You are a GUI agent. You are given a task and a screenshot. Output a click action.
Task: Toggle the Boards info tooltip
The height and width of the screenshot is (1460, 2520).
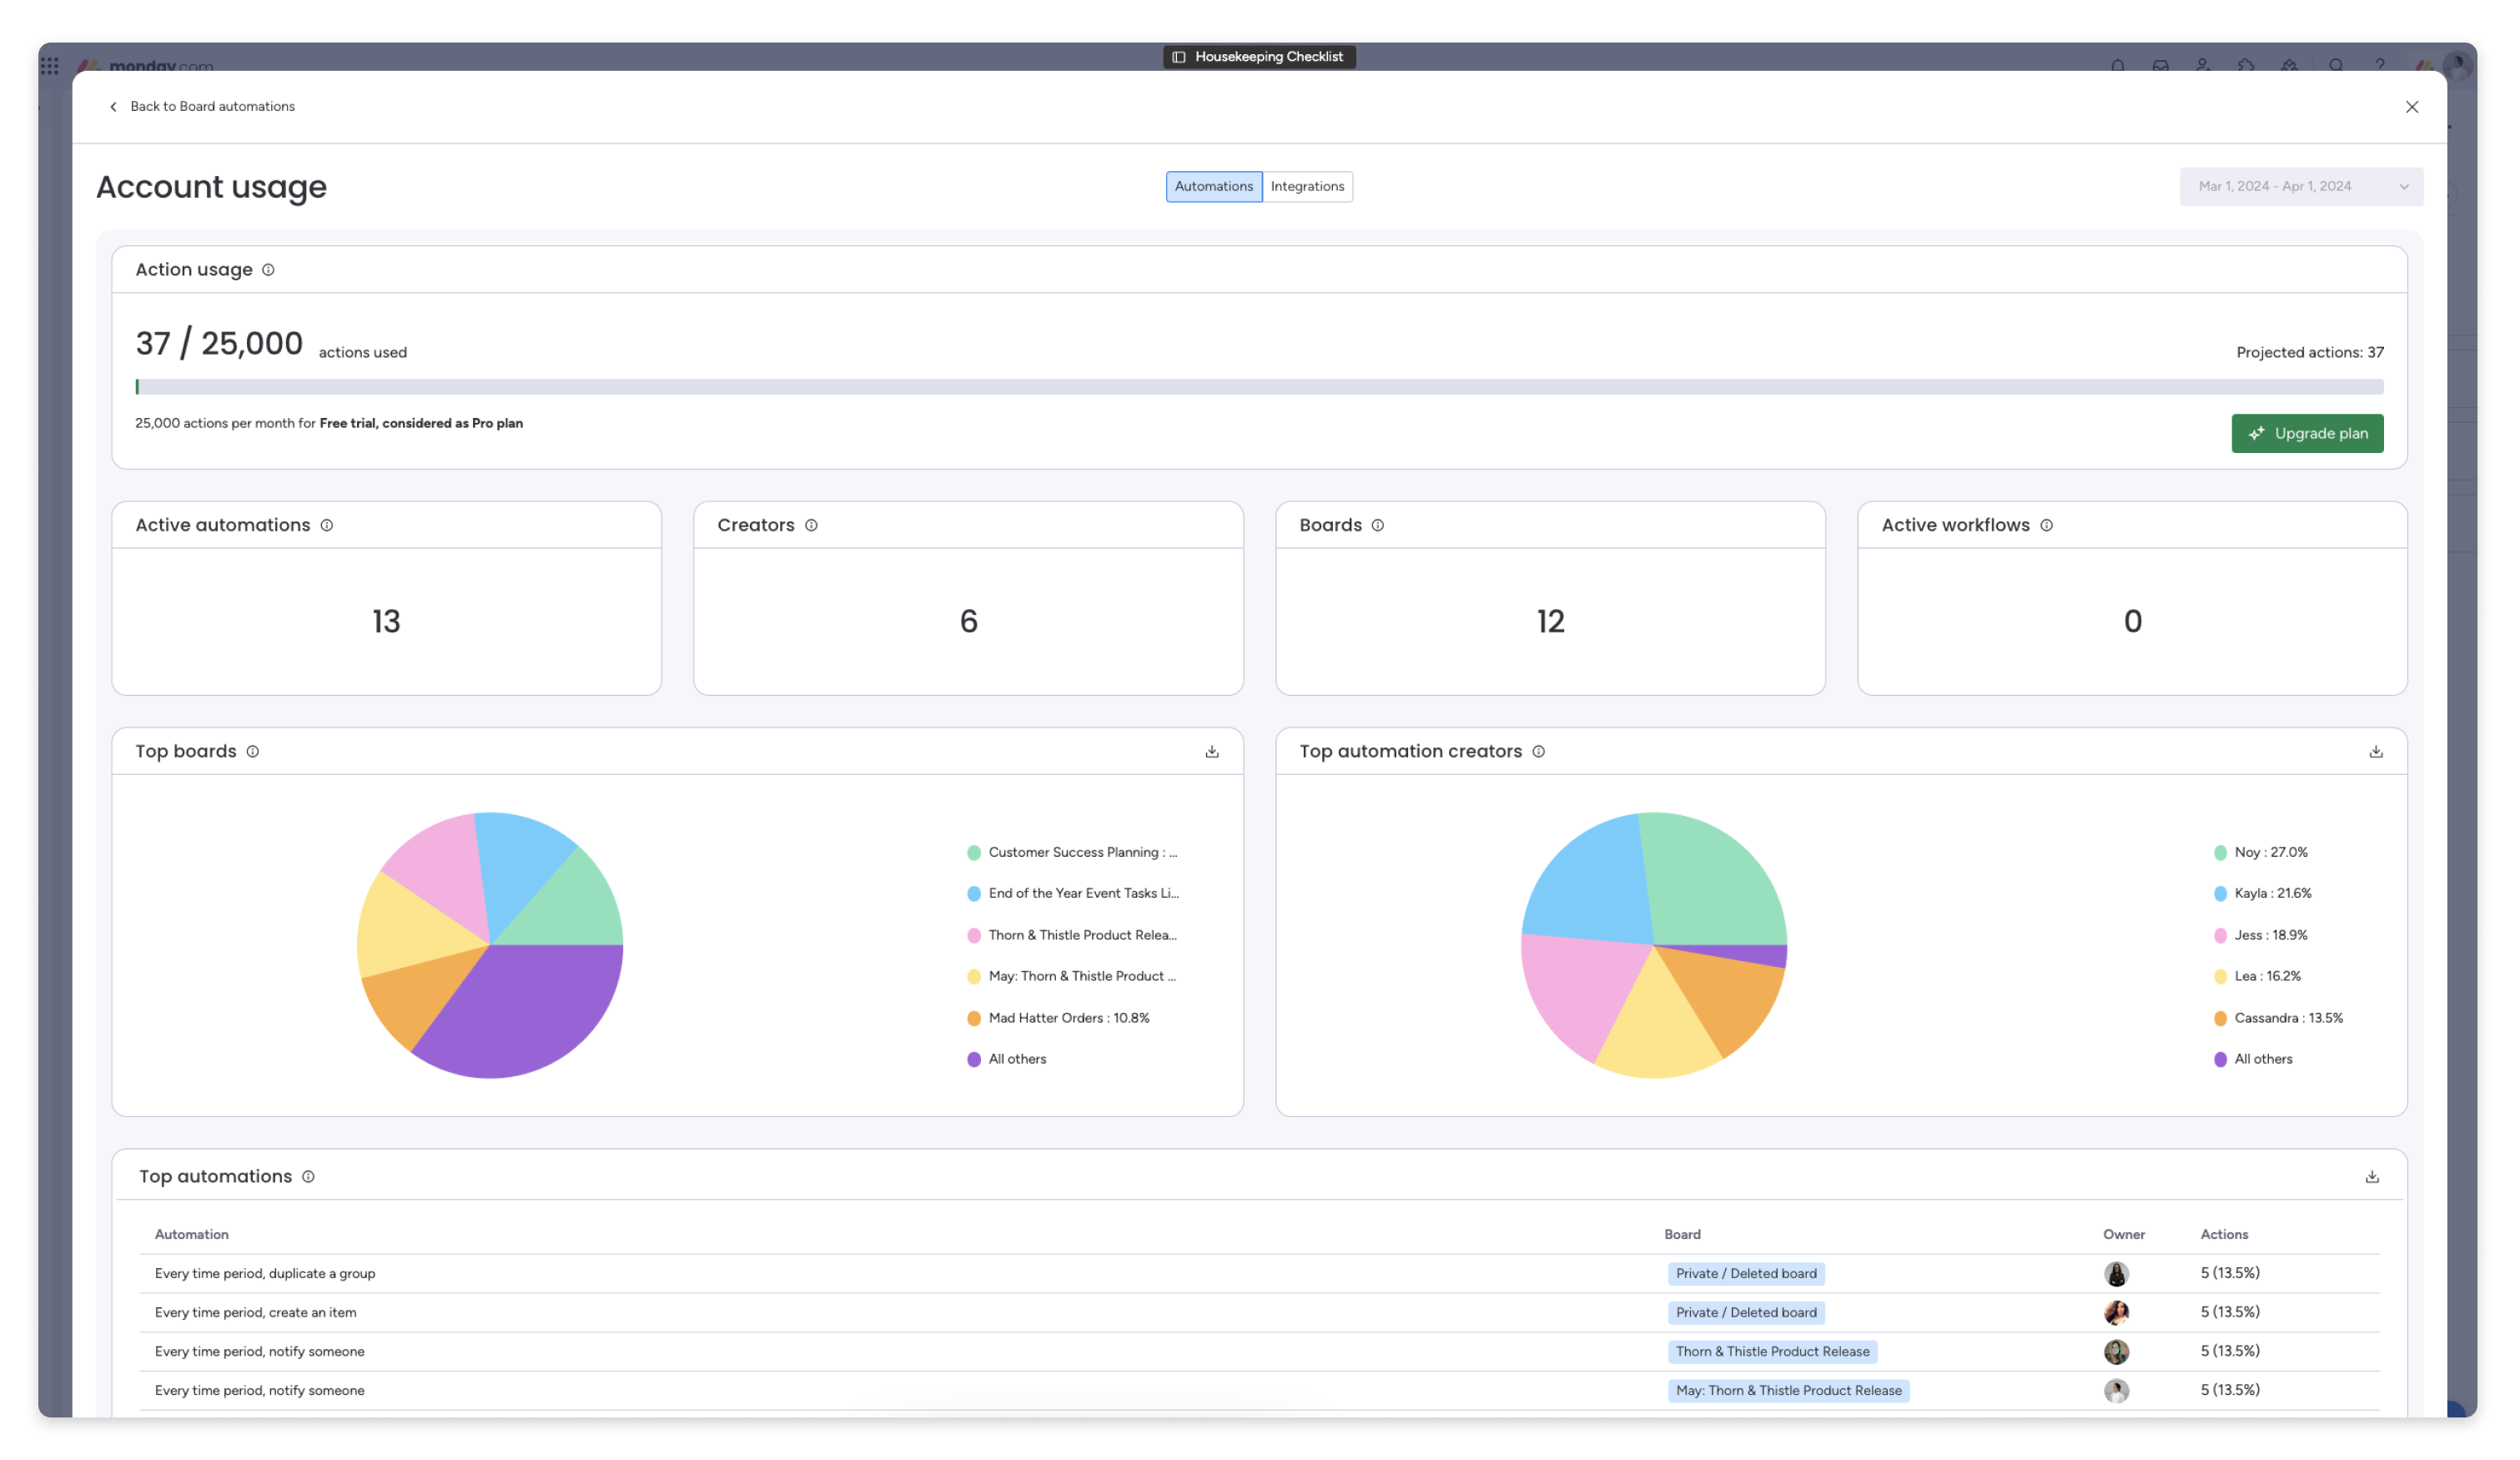pos(1378,525)
